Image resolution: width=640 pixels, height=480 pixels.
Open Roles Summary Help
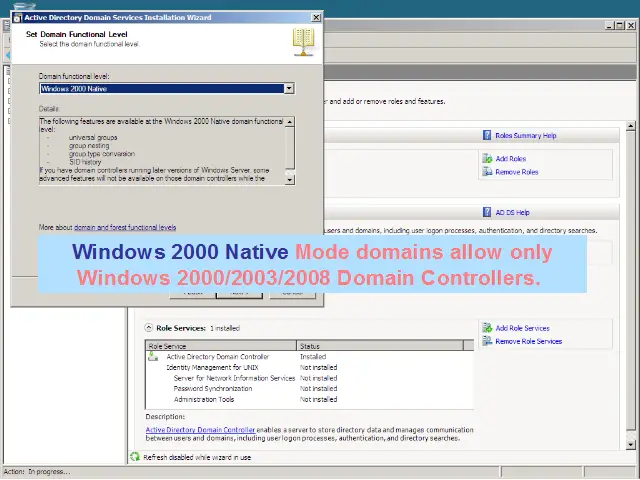pos(526,136)
